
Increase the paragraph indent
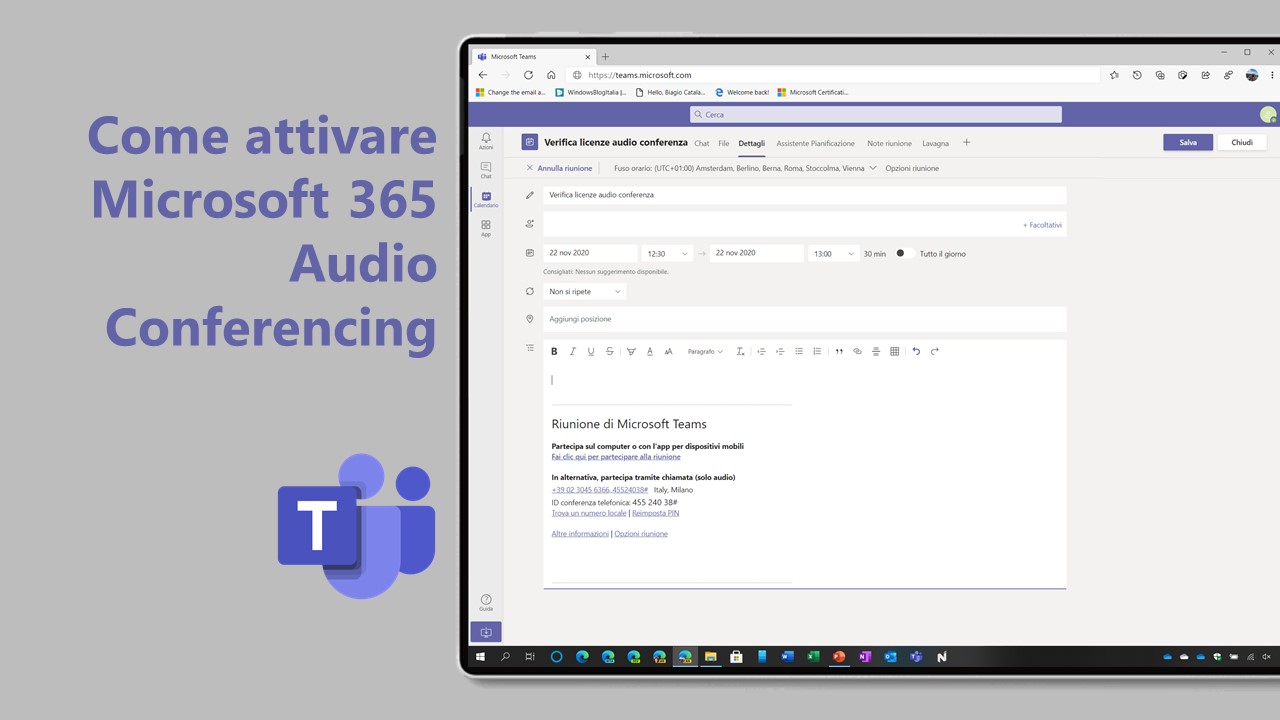click(x=780, y=351)
